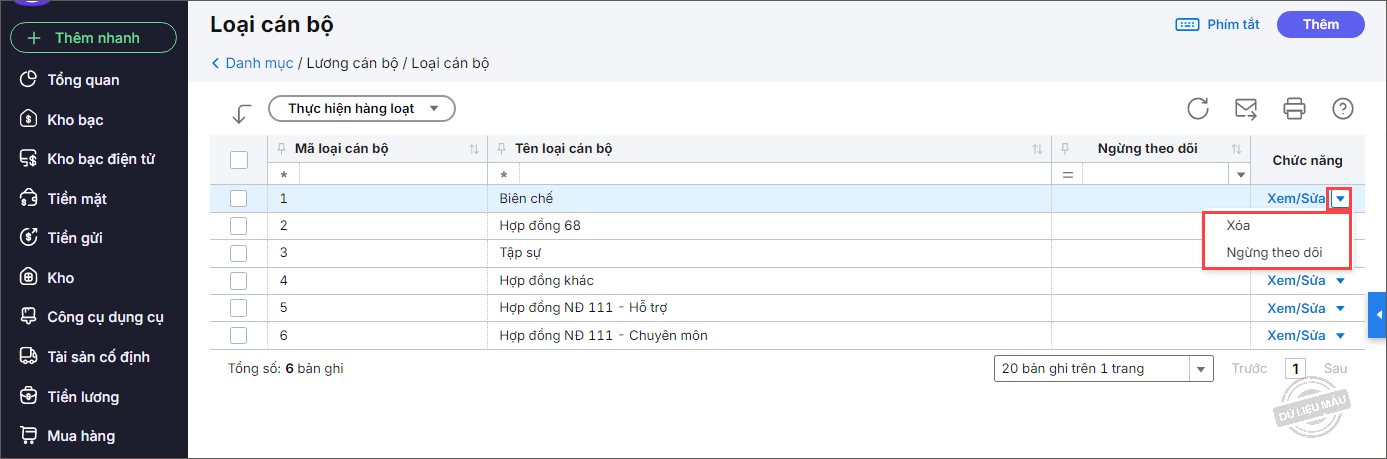
Task: Open Tiền lương in the sidebar
Action: pyautogui.click(x=83, y=397)
